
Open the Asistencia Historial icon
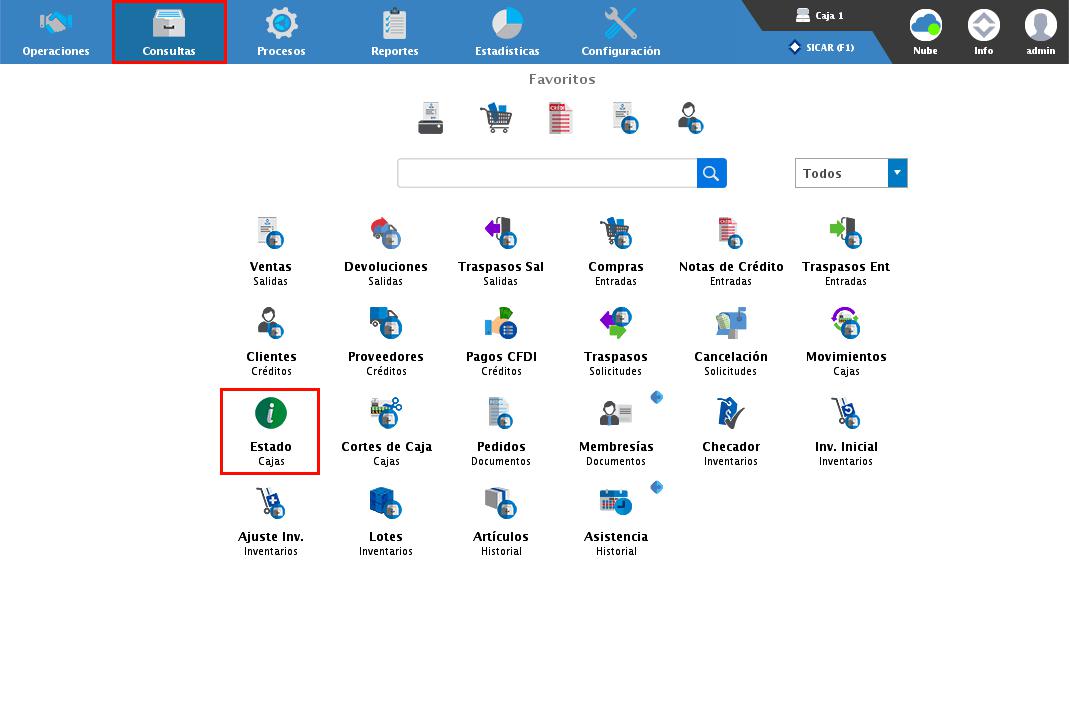tap(615, 503)
